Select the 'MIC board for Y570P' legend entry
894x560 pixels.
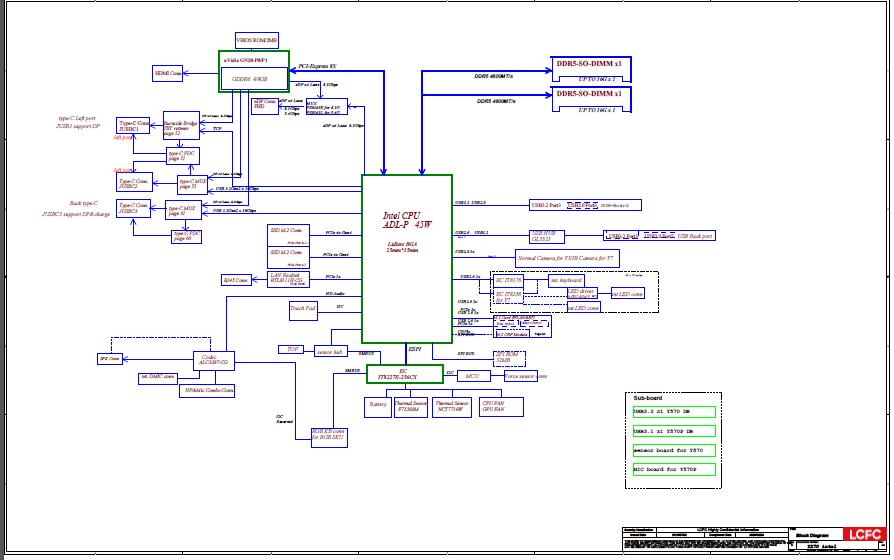click(x=674, y=470)
